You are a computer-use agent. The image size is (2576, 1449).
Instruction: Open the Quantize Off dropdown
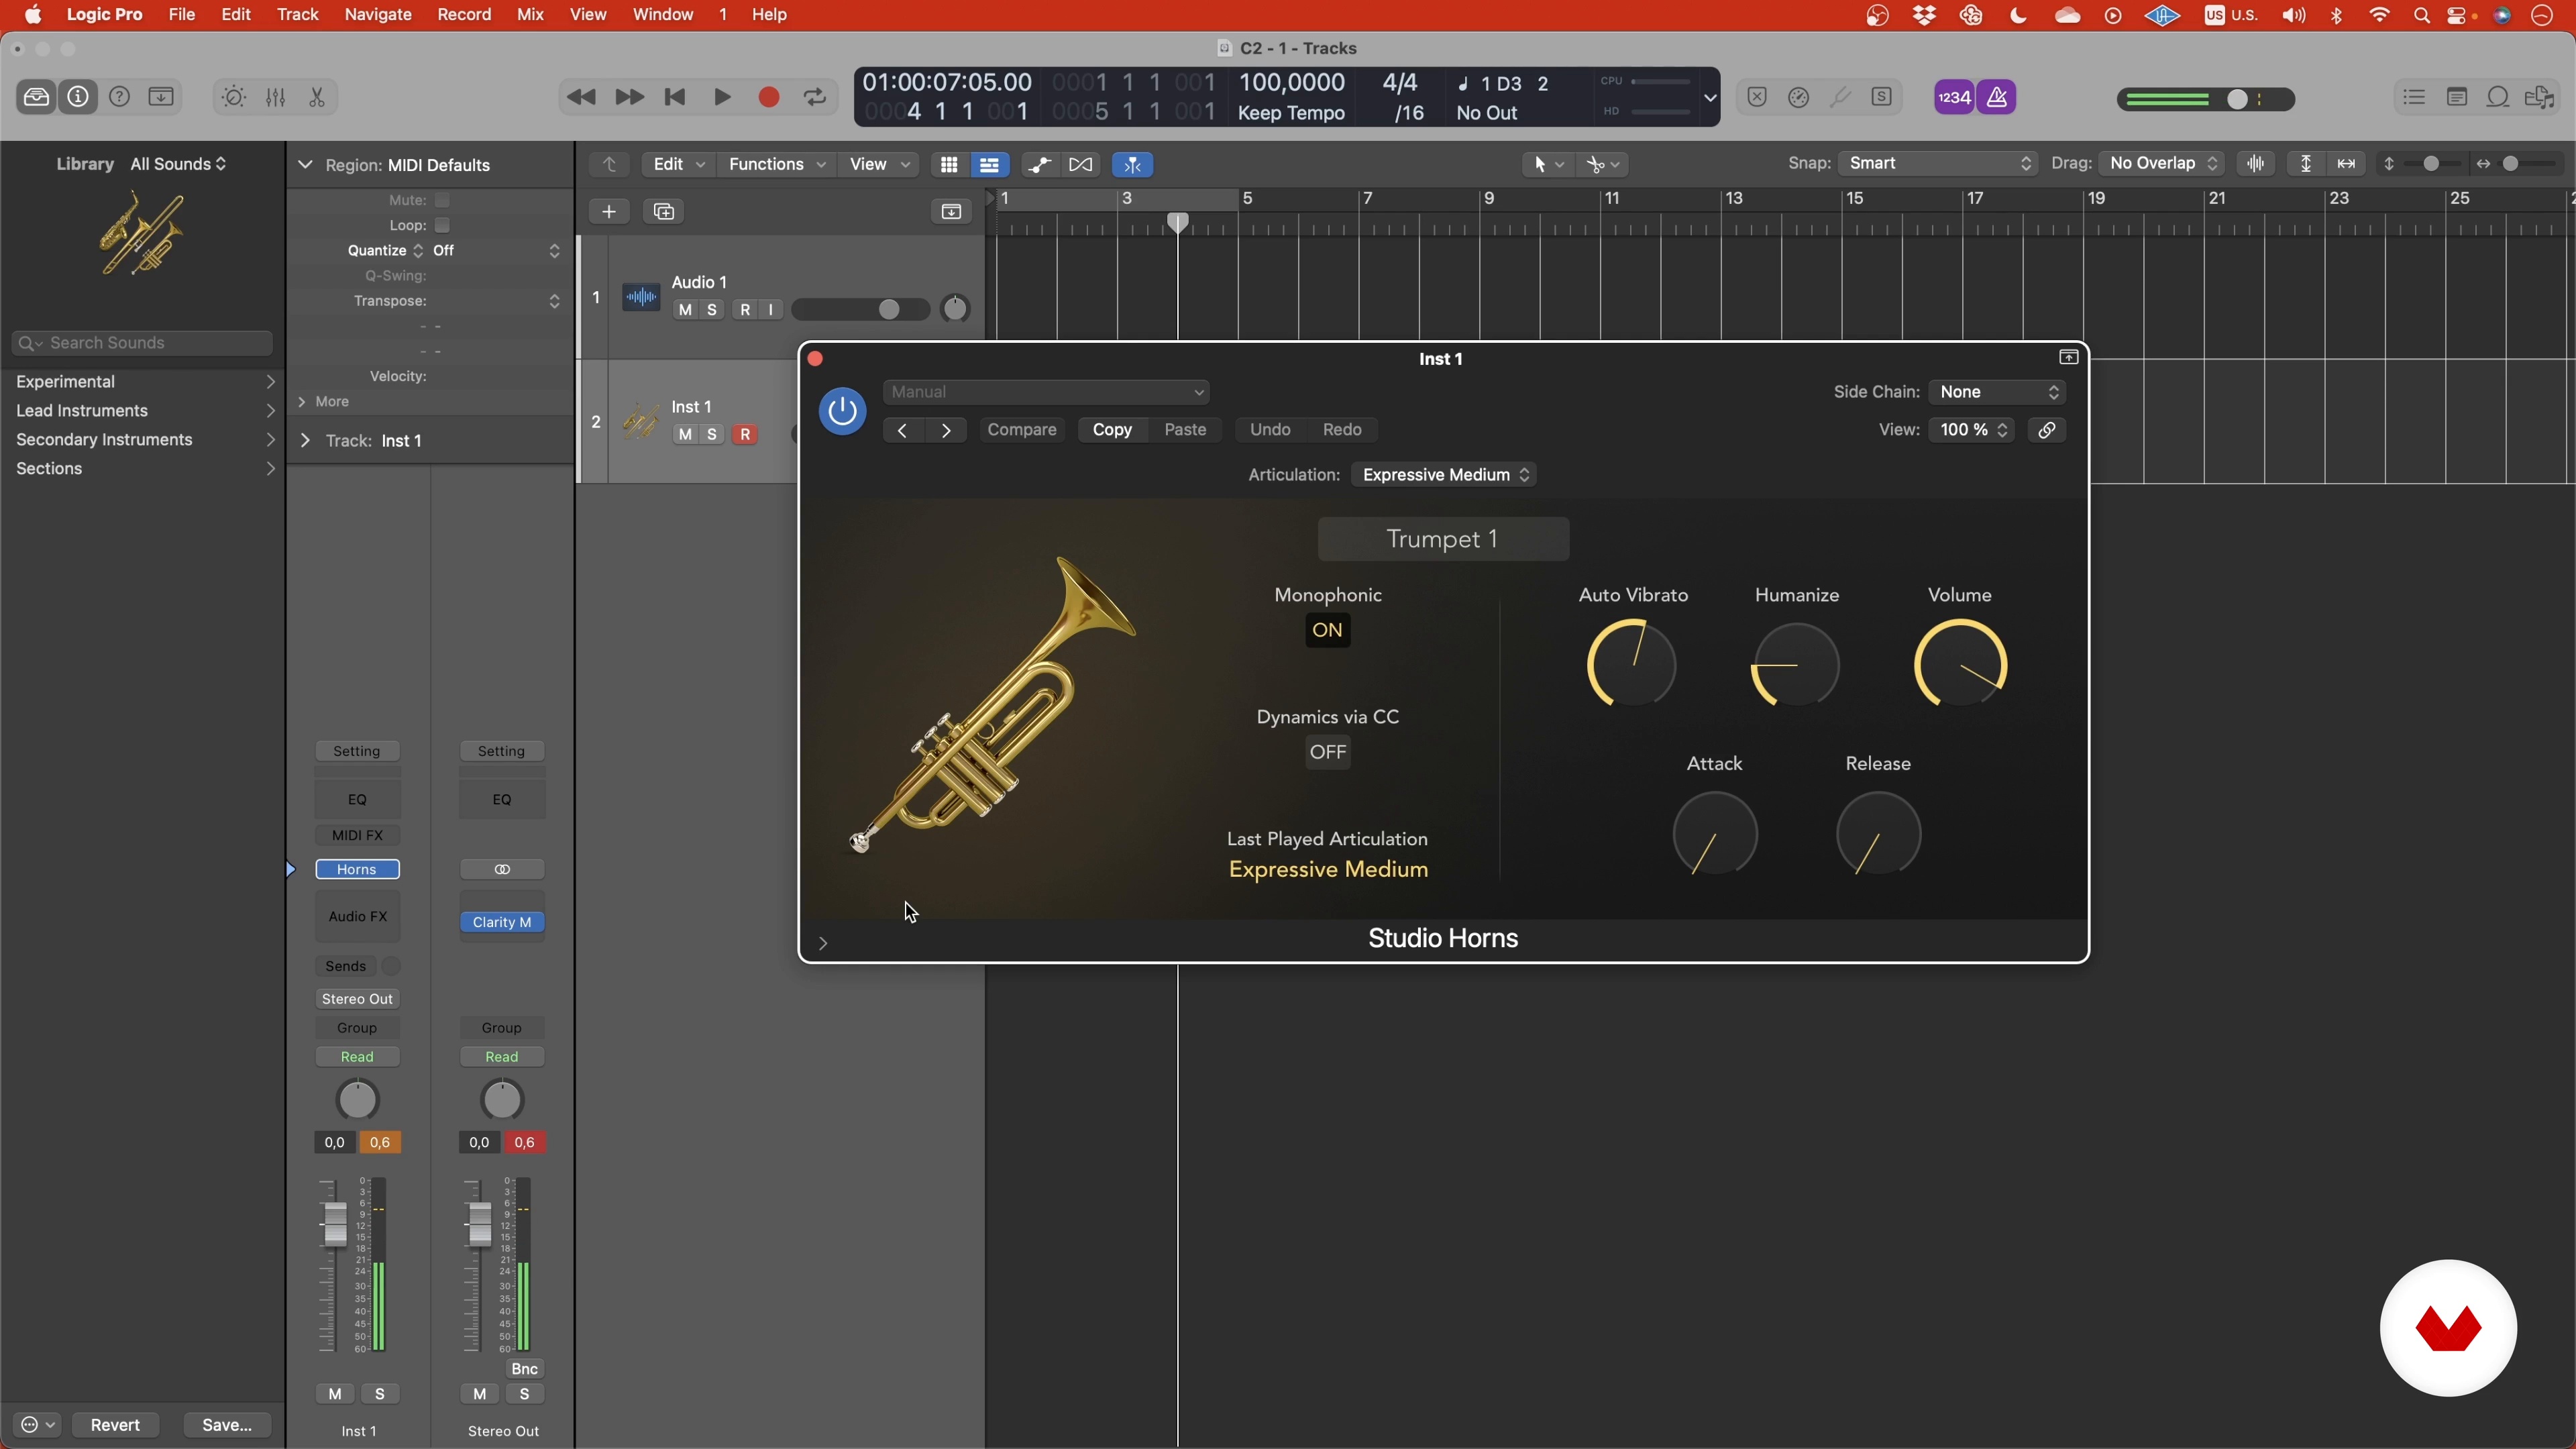pyautogui.click(x=496, y=251)
